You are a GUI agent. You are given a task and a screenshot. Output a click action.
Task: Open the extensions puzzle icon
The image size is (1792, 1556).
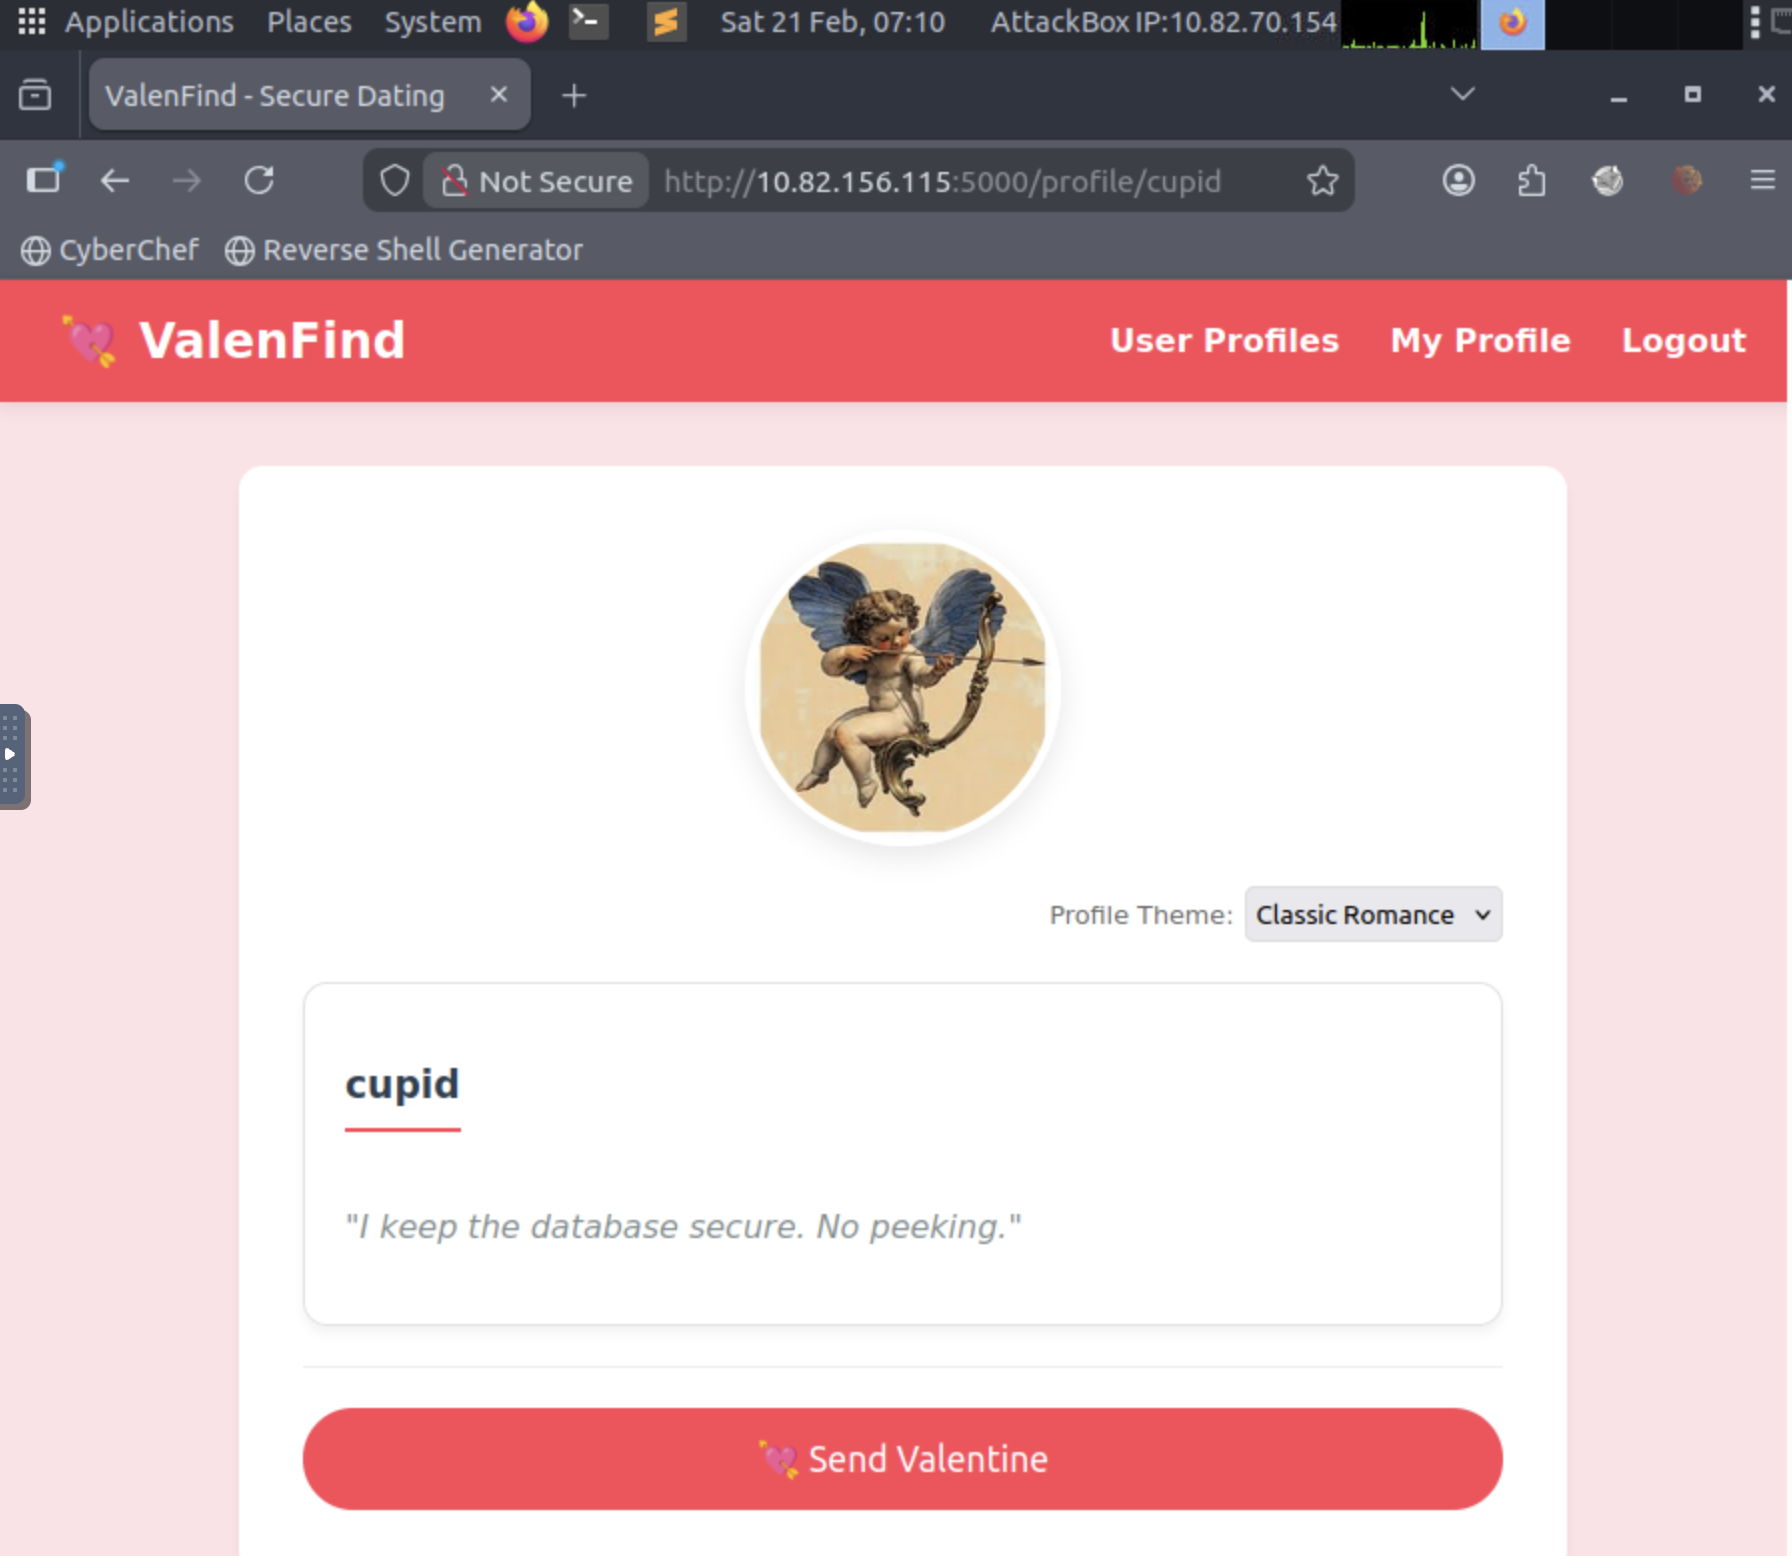[x=1531, y=181]
